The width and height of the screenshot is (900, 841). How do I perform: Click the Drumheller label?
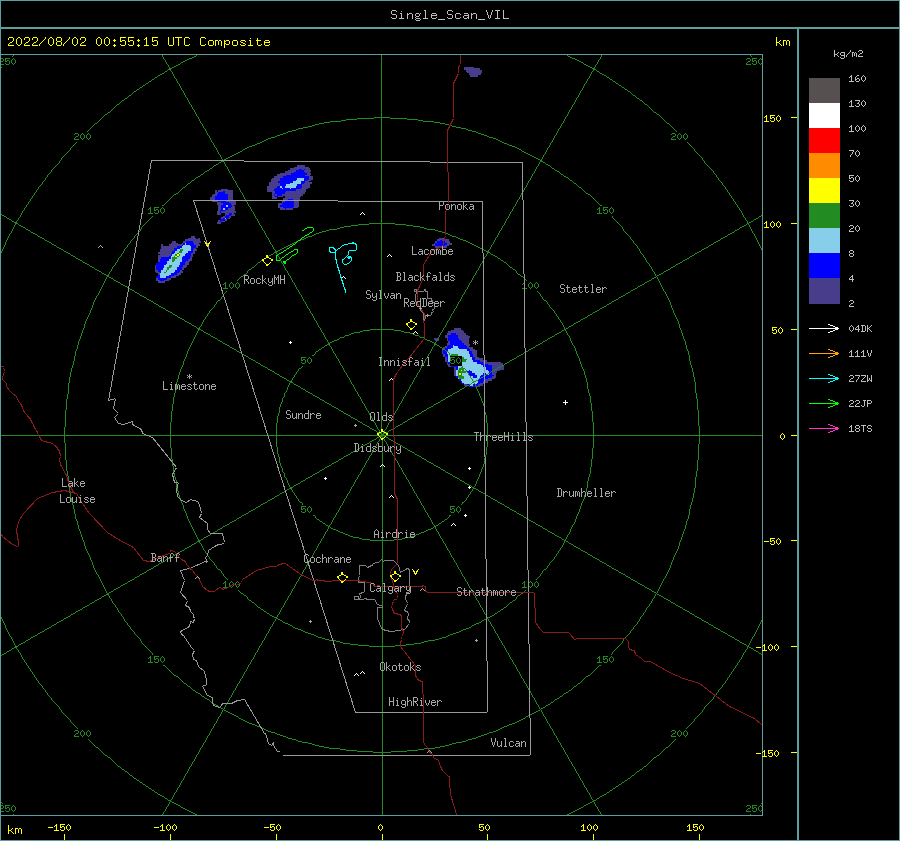point(586,493)
